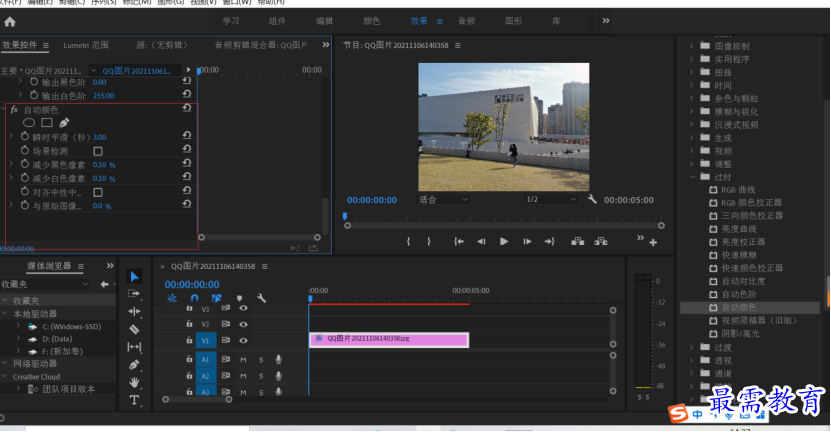Solo audio track A2
The width and height of the screenshot is (831, 432).
coord(261,376)
